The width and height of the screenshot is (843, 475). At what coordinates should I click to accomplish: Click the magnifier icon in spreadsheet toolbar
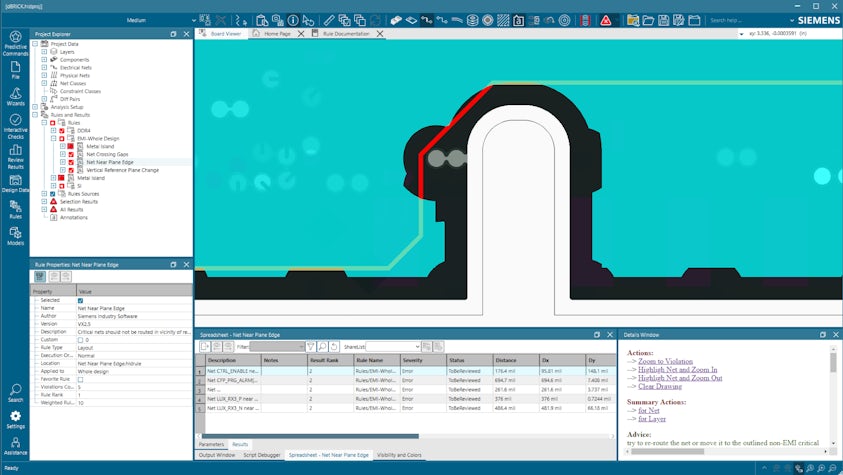pos(323,347)
